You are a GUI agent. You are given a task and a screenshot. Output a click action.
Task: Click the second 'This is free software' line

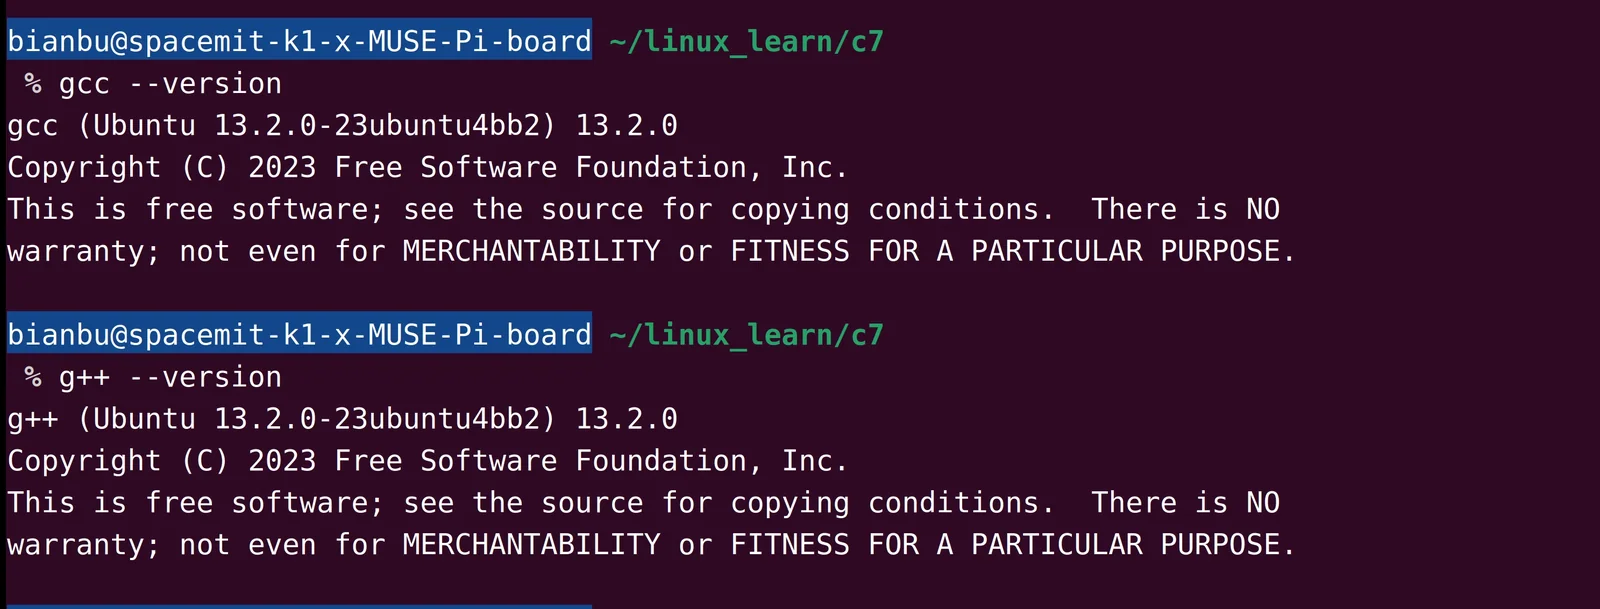click(x=643, y=502)
